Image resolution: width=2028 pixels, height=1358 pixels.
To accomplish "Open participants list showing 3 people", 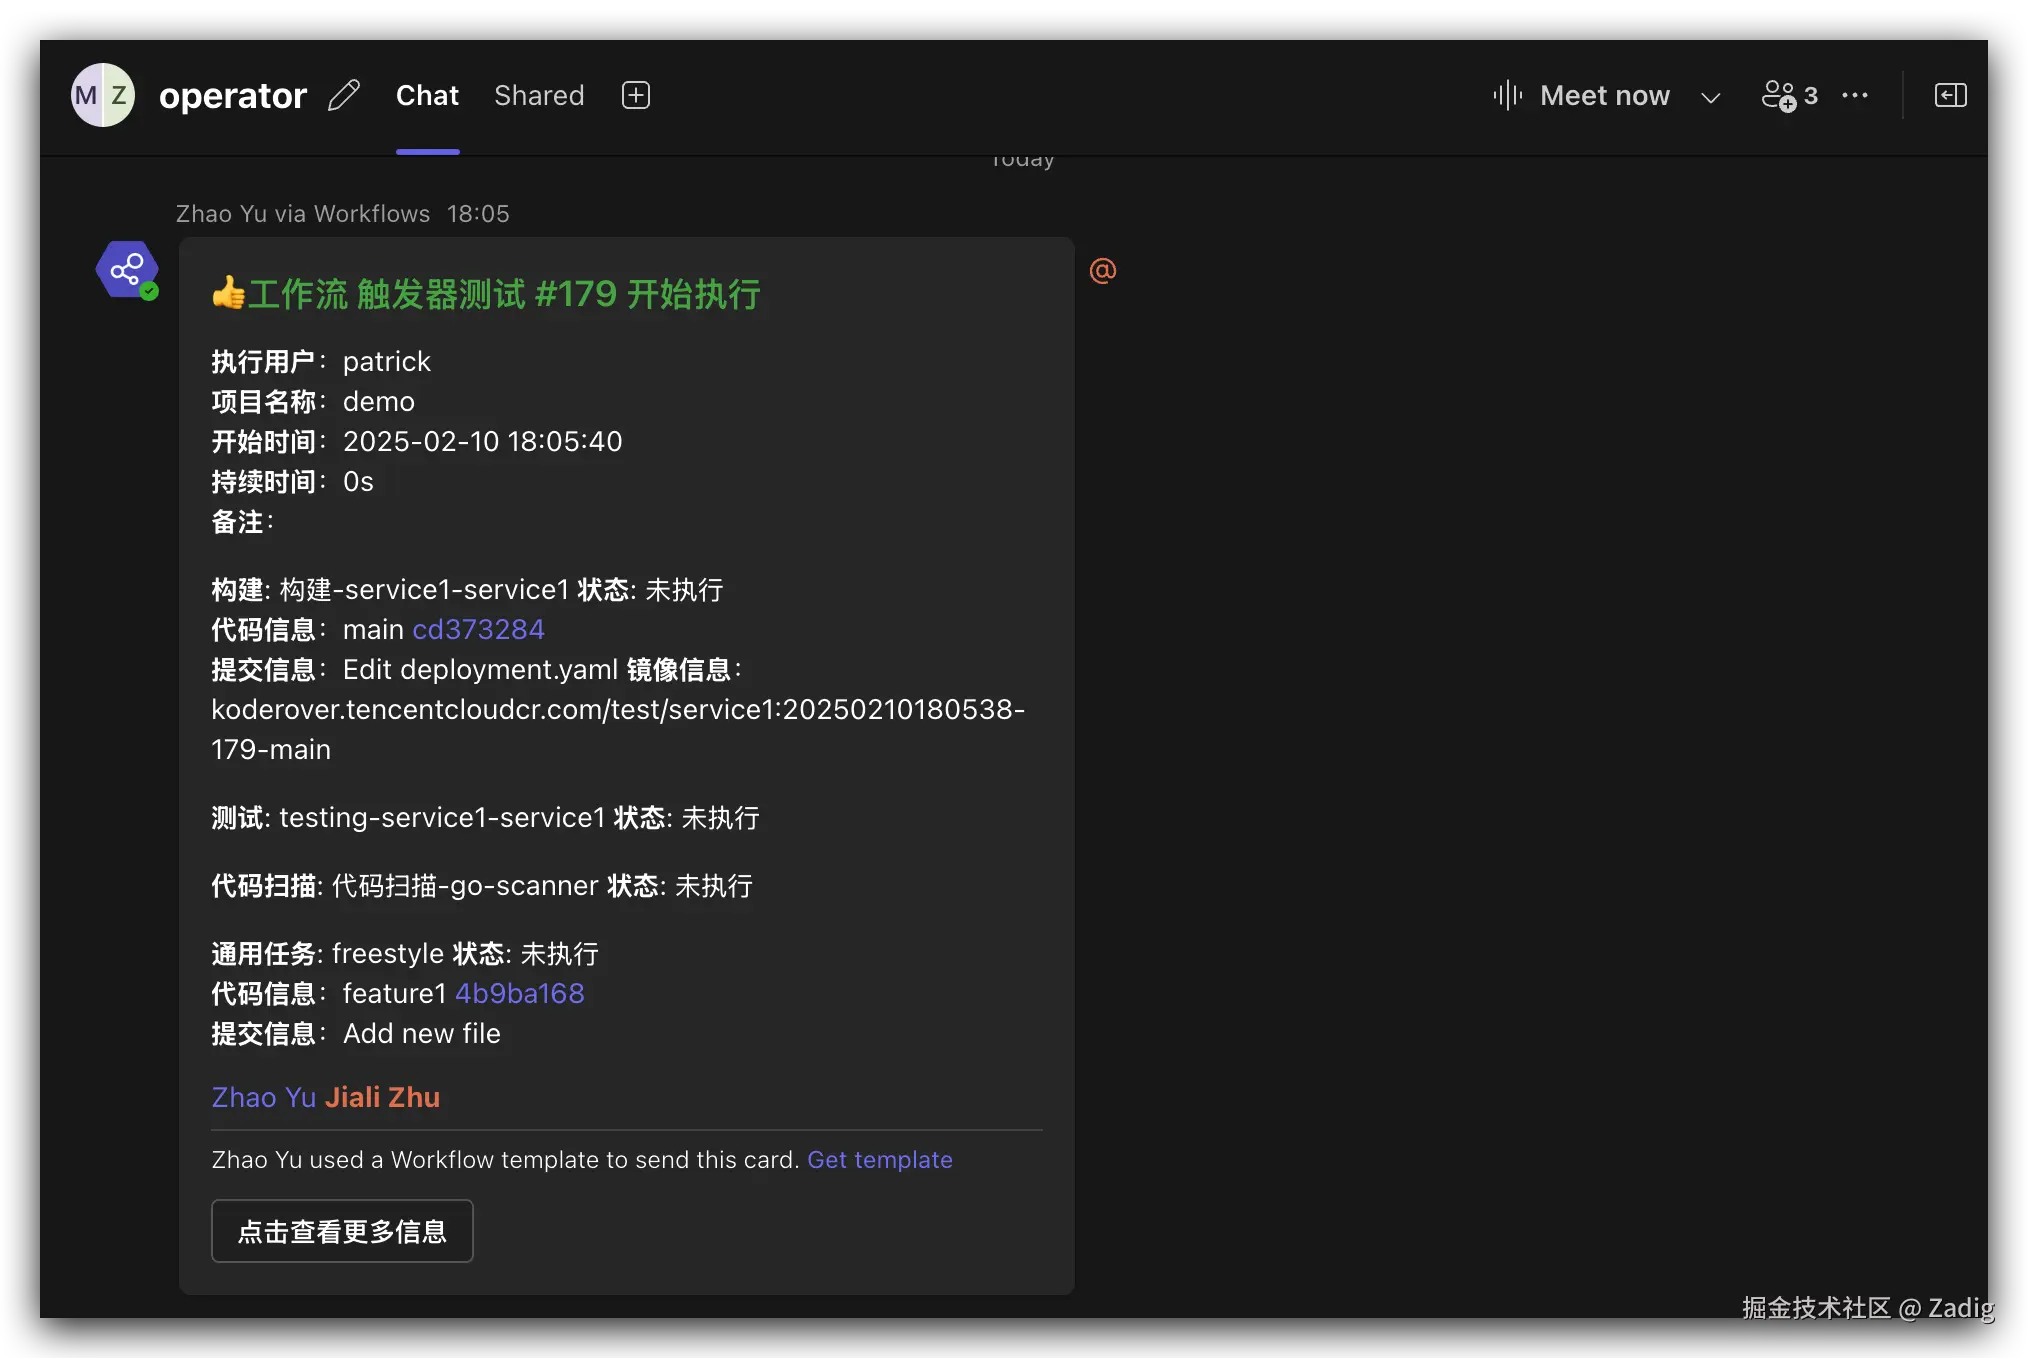I will [x=1789, y=96].
